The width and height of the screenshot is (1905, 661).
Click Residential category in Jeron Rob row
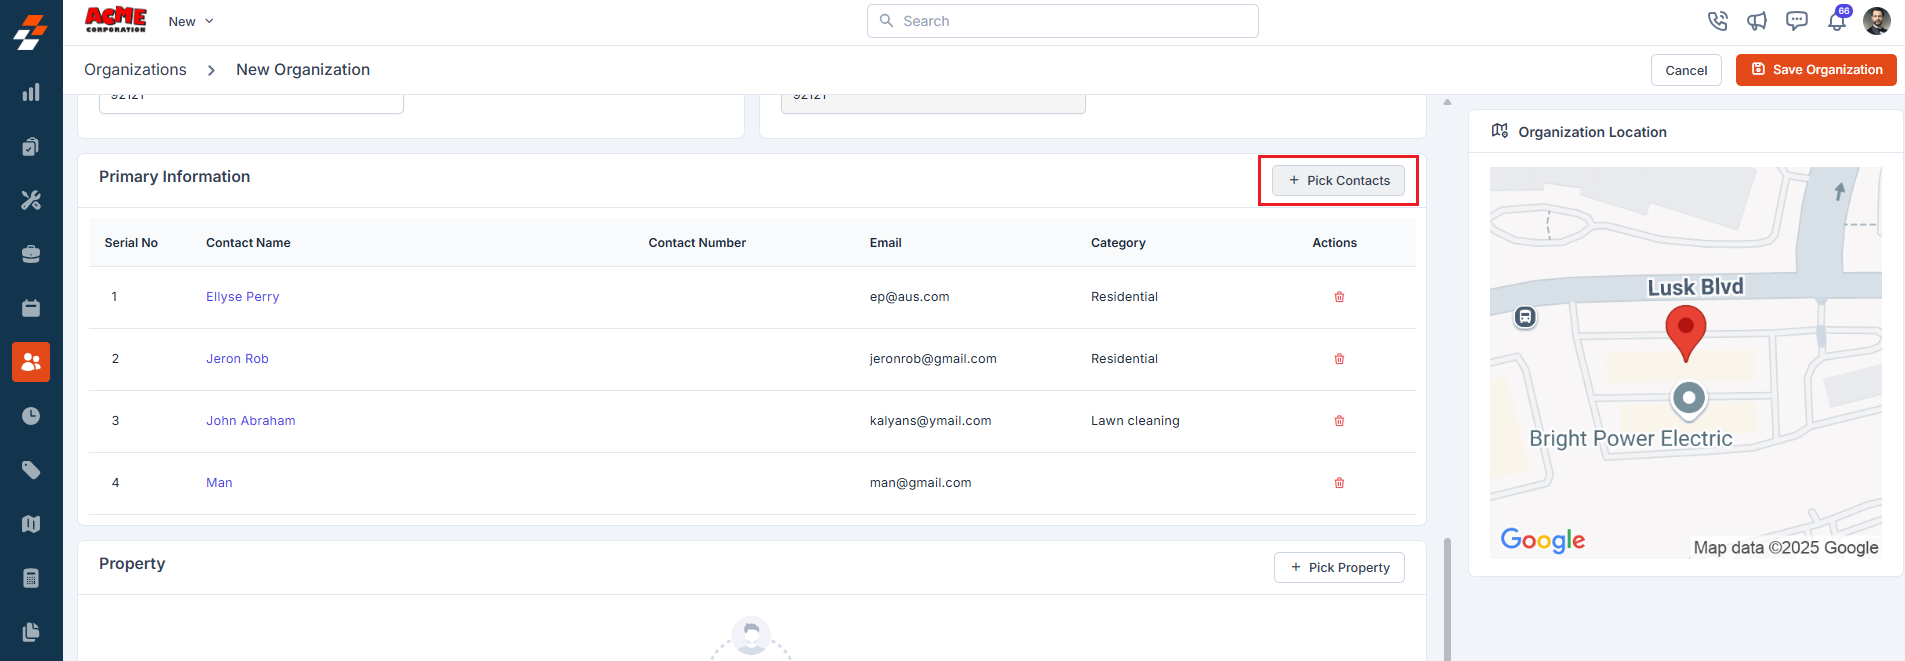pos(1124,359)
